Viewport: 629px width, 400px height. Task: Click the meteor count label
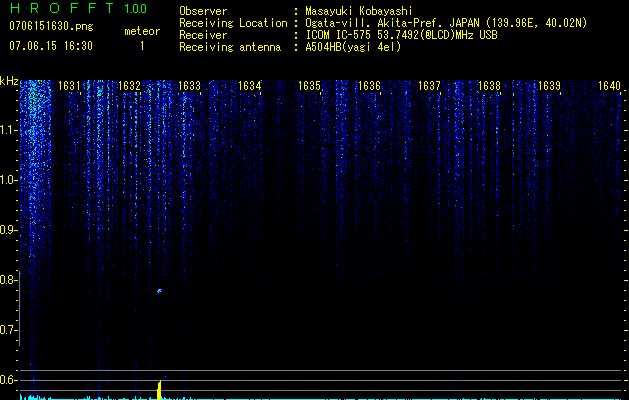tap(142, 31)
